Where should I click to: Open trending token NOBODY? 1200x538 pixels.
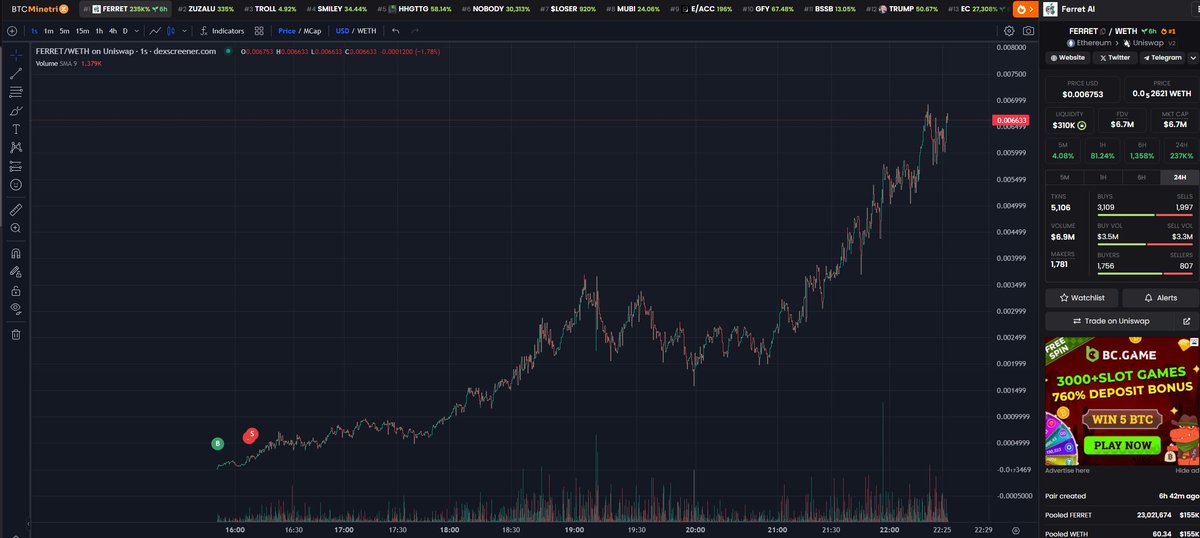click(494, 9)
